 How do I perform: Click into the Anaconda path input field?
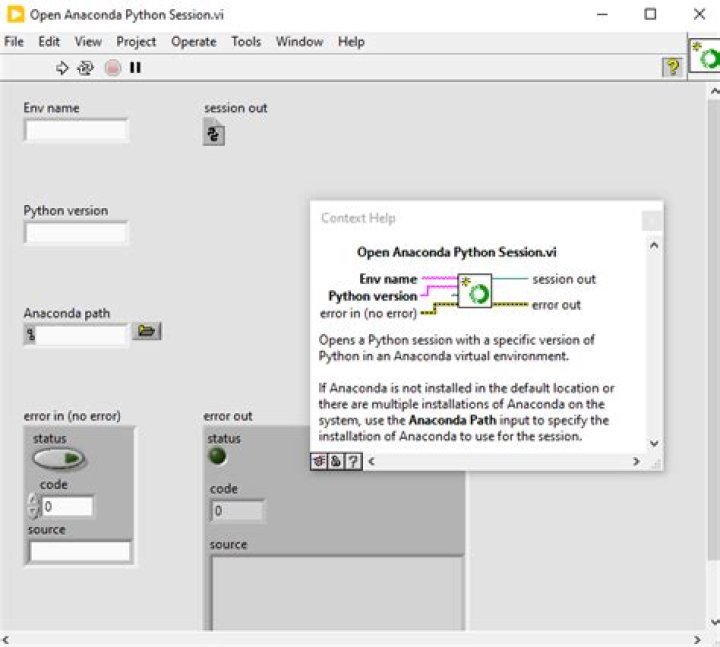[x=82, y=335]
